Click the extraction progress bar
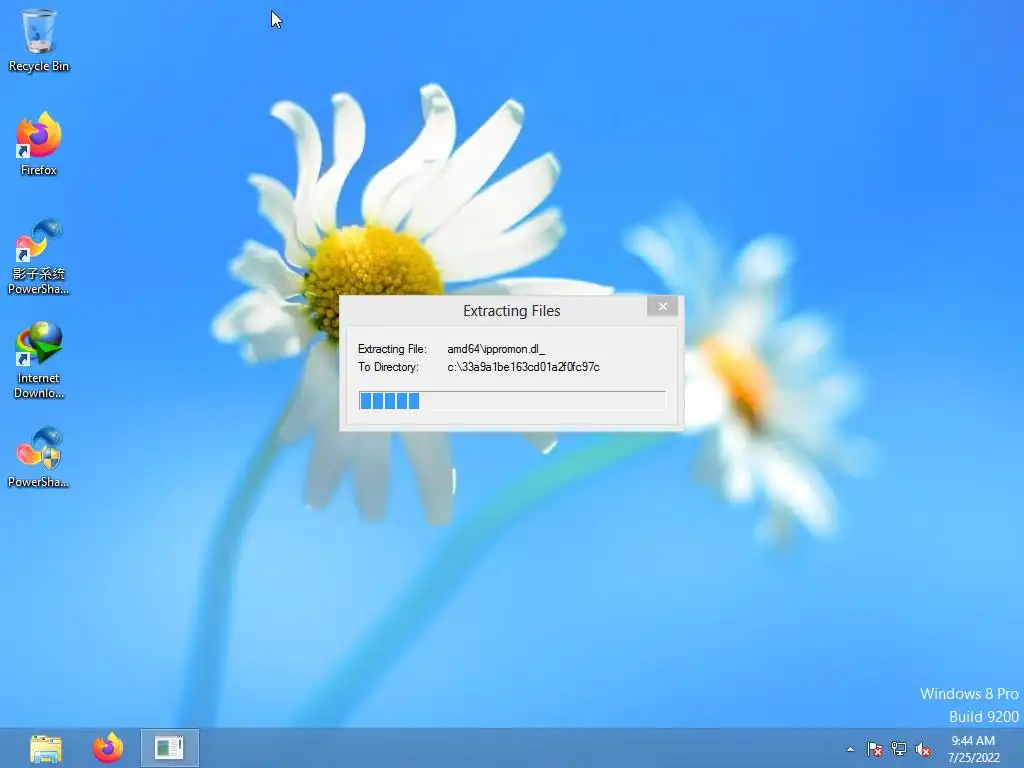 pos(512,400)
